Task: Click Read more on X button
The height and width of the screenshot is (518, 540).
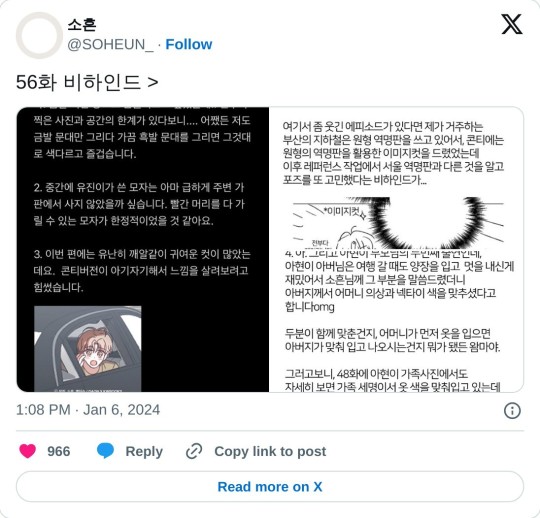Action: tap(270, 487)
